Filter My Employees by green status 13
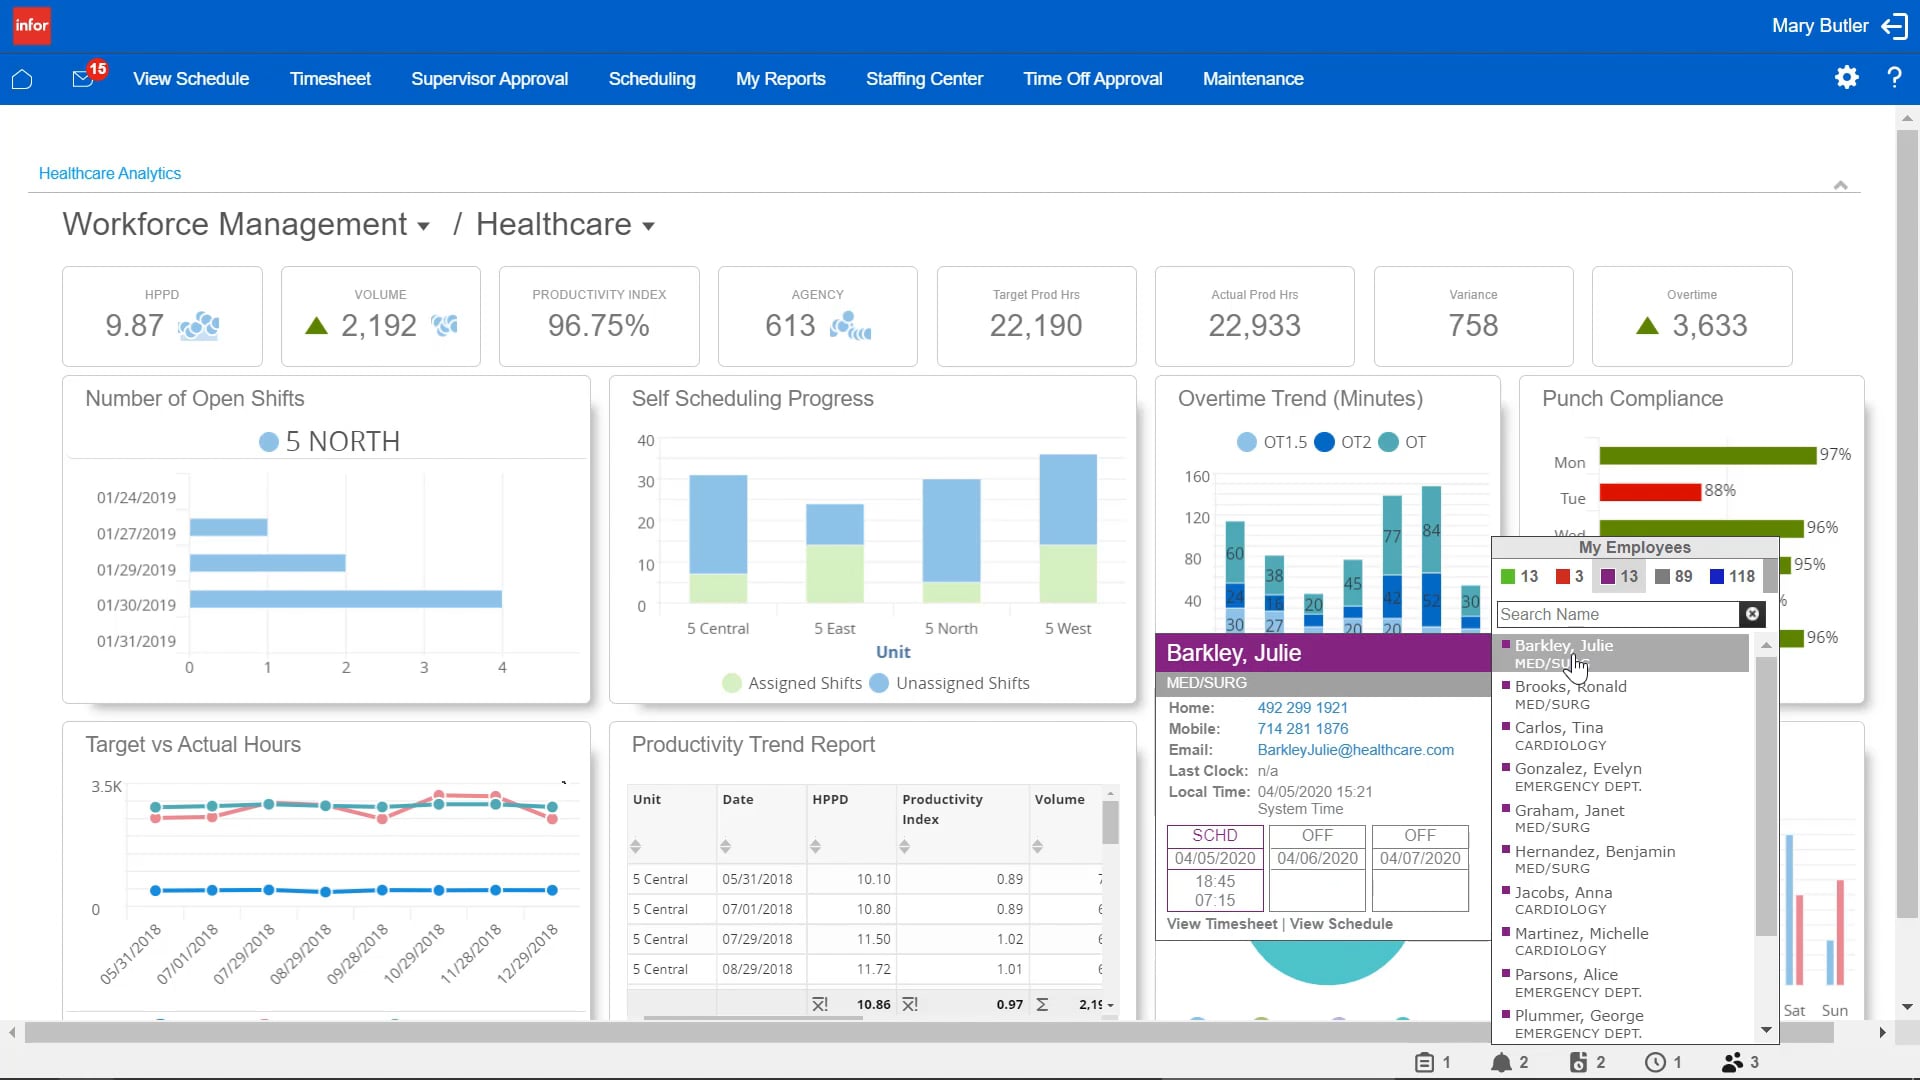Screen dimensions: 1920x1080 pyautogui.click(x=1519, y=577)
